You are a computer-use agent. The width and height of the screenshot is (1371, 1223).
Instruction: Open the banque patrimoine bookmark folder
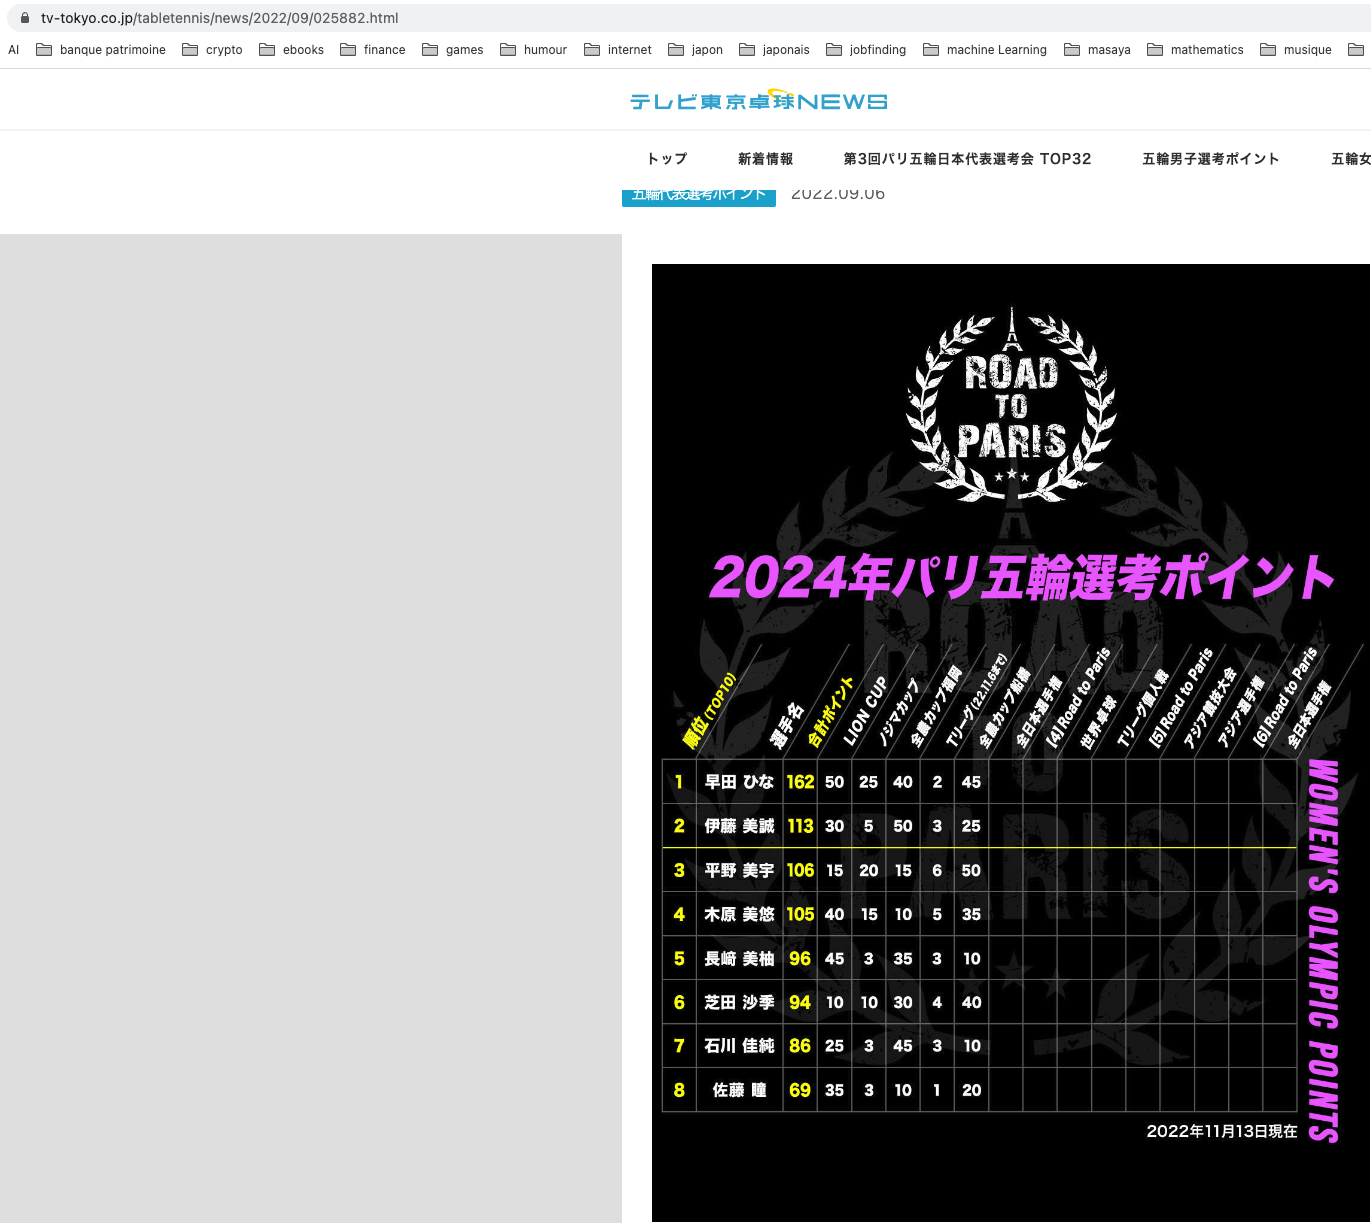[x=101, y=50]
